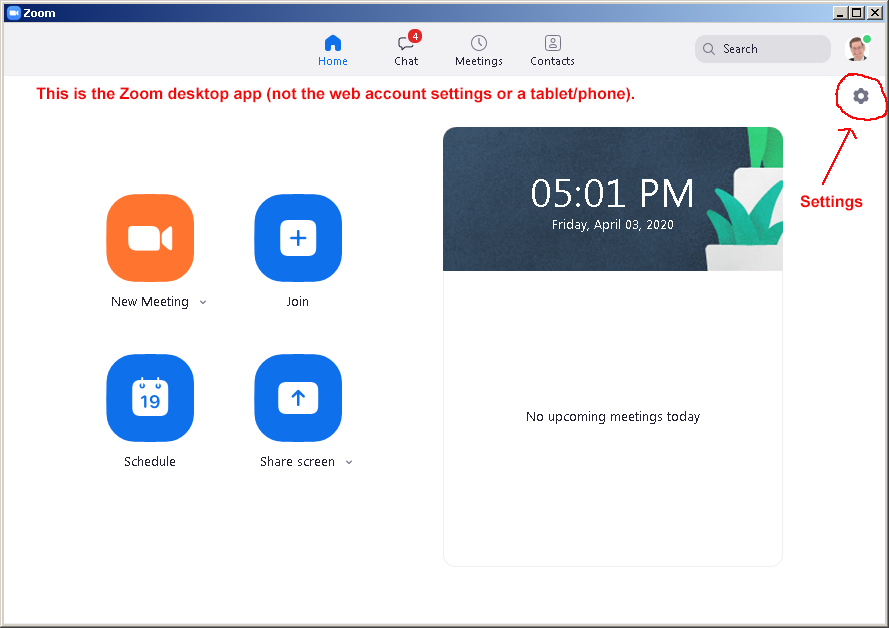Open the Schedule calendar icon
Screen dimensions: 889x628
[150, 398]
